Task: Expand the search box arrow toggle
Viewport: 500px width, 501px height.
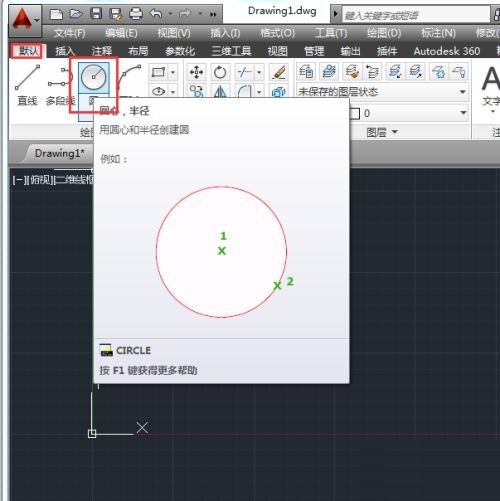Action: pyautogui.click(x=336, y=14)
